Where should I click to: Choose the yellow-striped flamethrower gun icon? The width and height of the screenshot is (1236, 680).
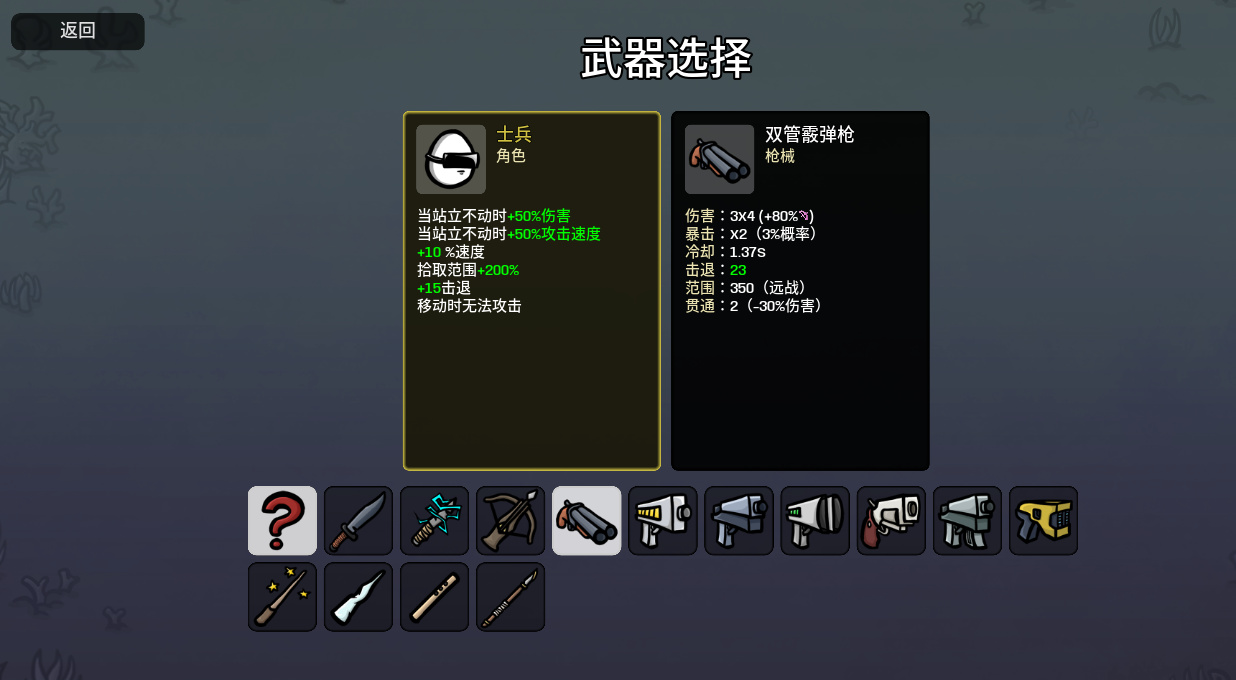pyautogui.click(x=662, y=521)
